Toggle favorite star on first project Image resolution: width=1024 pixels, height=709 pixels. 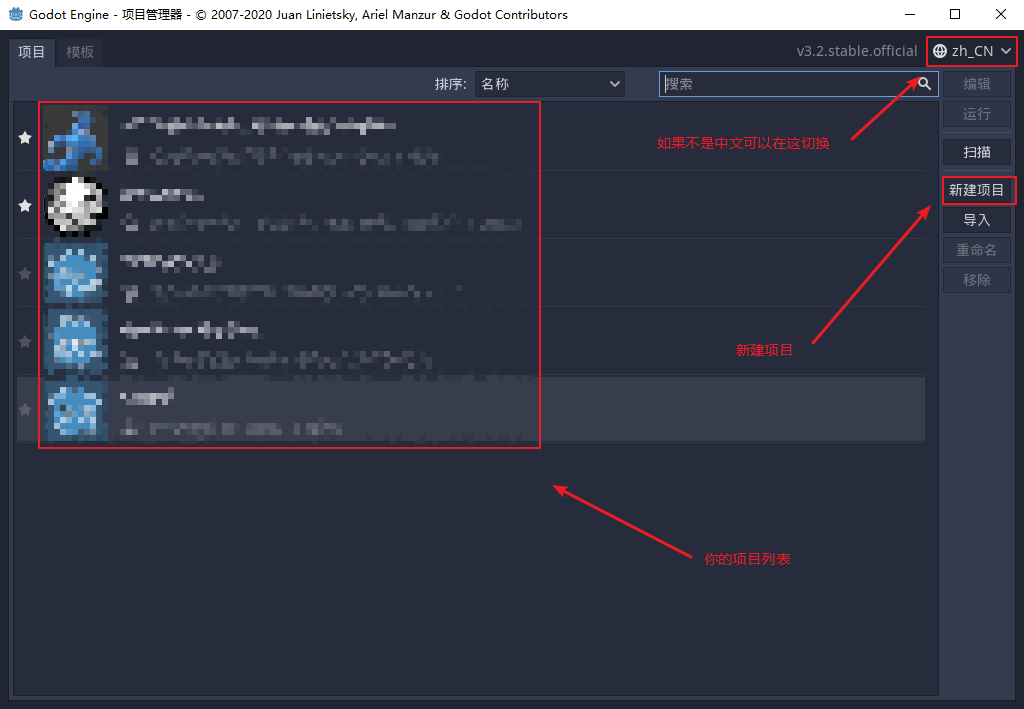click(x=25, y=138)
